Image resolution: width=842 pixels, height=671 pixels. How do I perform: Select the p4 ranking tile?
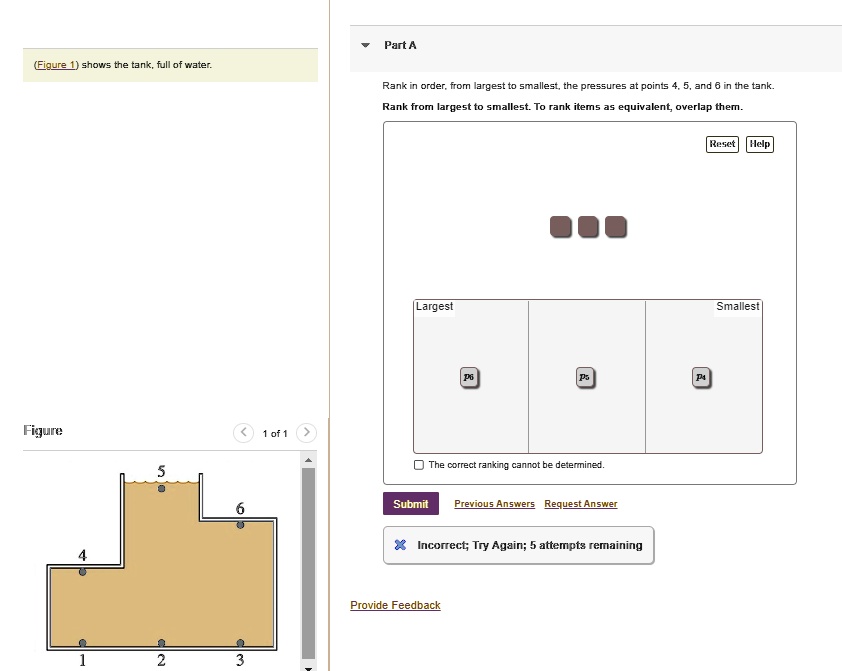click(x=701, y=377)
